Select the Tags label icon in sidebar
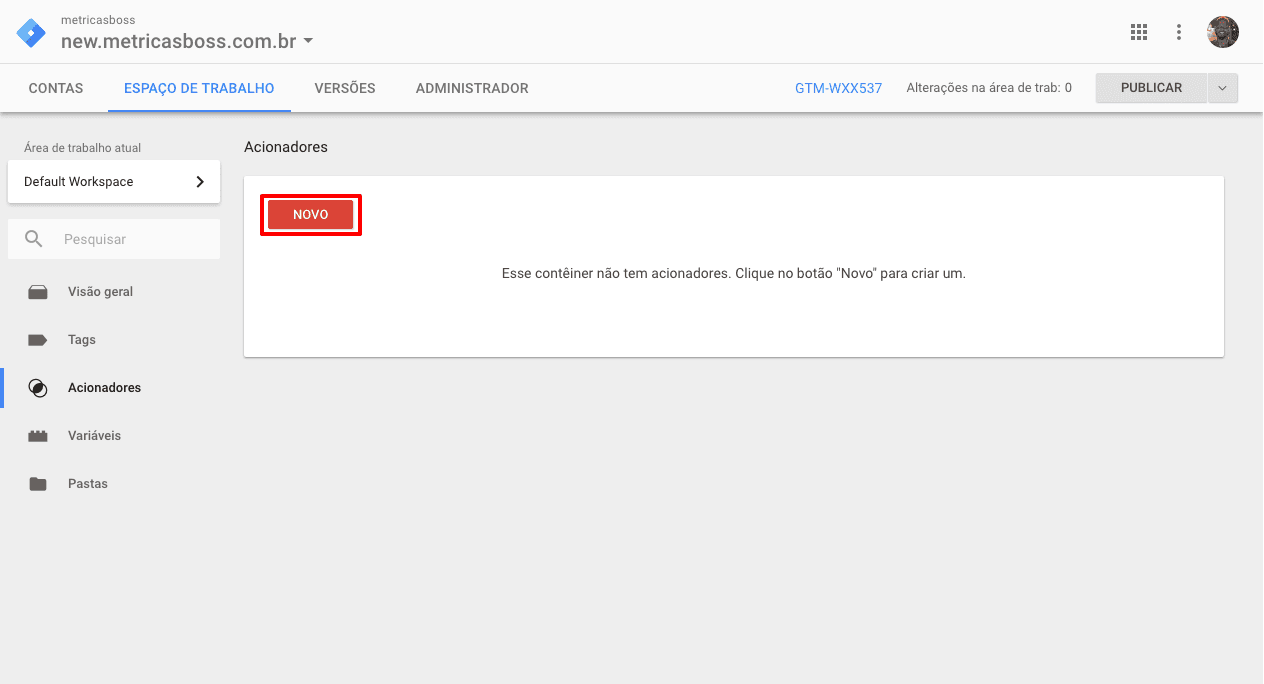1264x684 pixels. click(x=38, y=340)
